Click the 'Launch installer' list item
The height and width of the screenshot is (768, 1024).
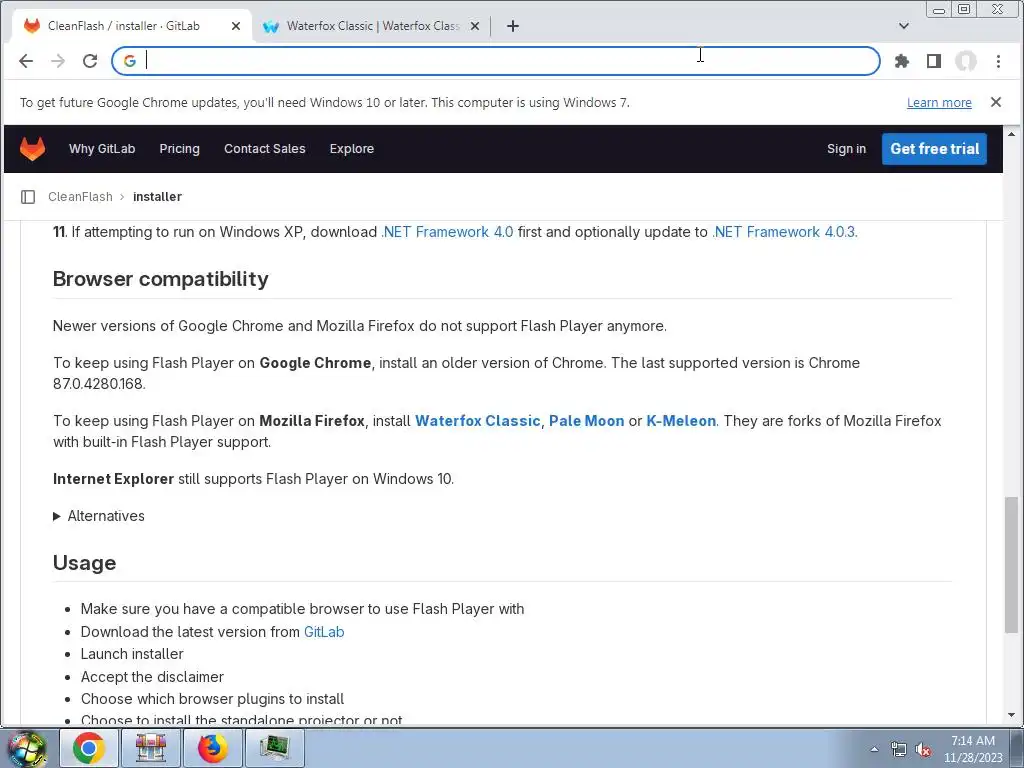132,654
